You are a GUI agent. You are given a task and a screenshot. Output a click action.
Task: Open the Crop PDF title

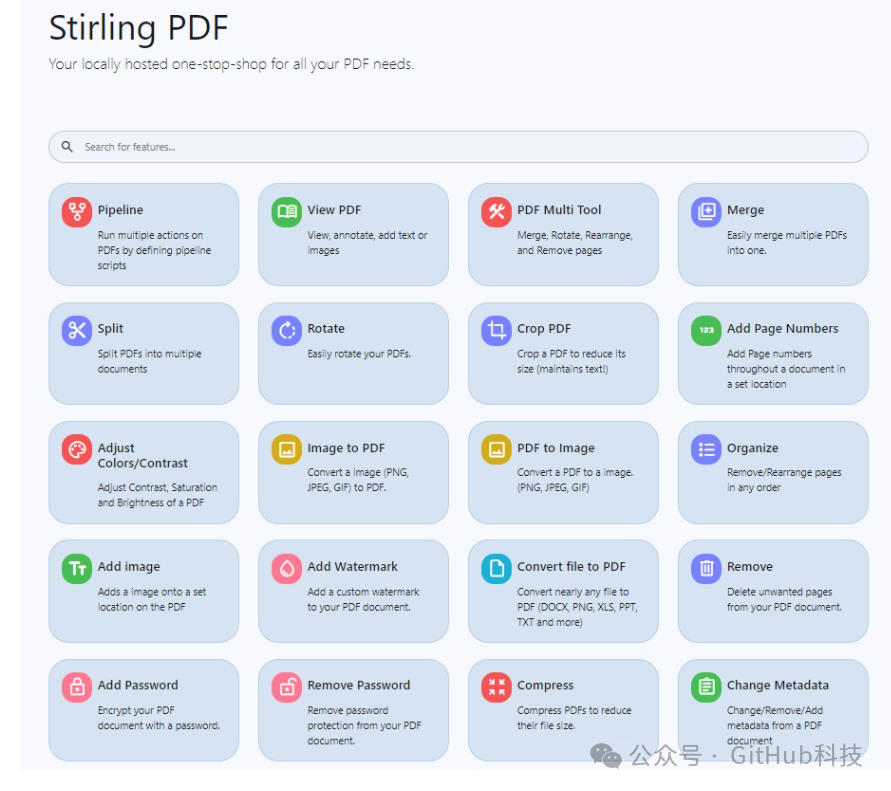[544, 328]
